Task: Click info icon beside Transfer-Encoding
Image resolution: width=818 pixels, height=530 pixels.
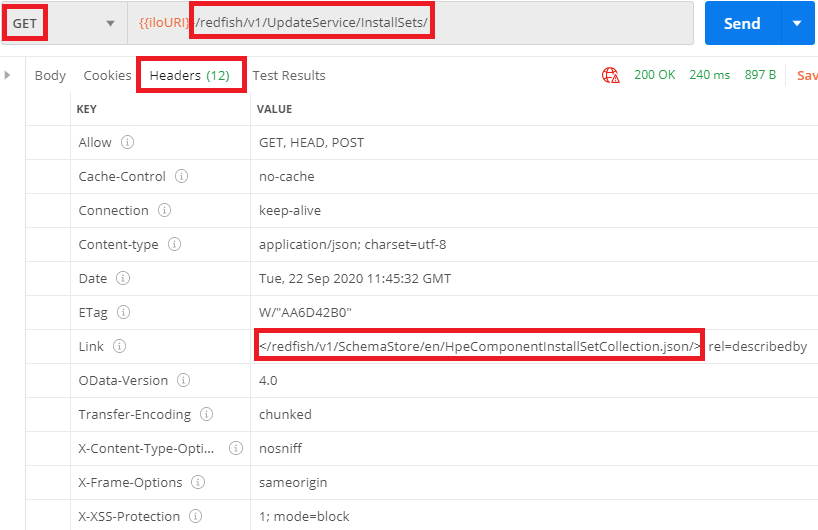Action: 207,414
